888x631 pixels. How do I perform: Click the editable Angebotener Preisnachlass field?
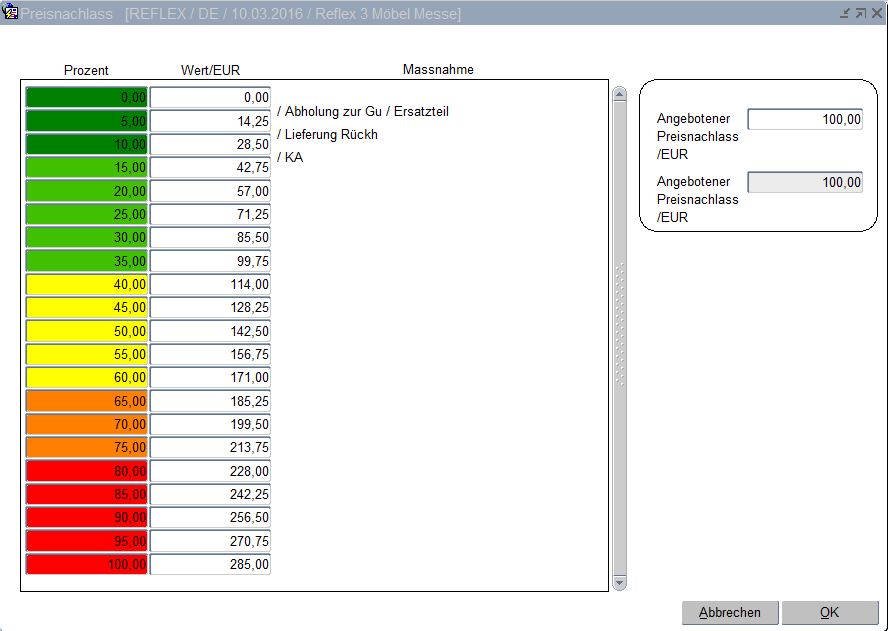[804, 120]
